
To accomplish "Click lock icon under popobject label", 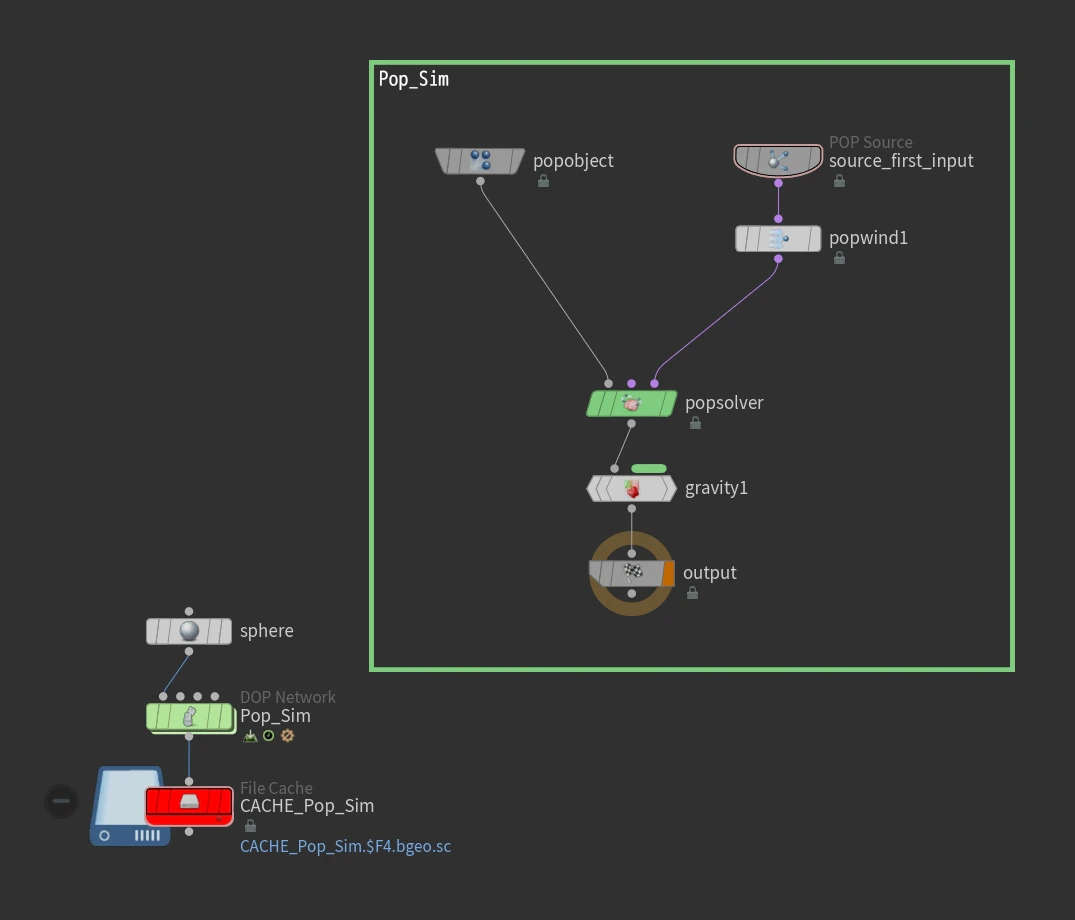I will coord(543,181).
